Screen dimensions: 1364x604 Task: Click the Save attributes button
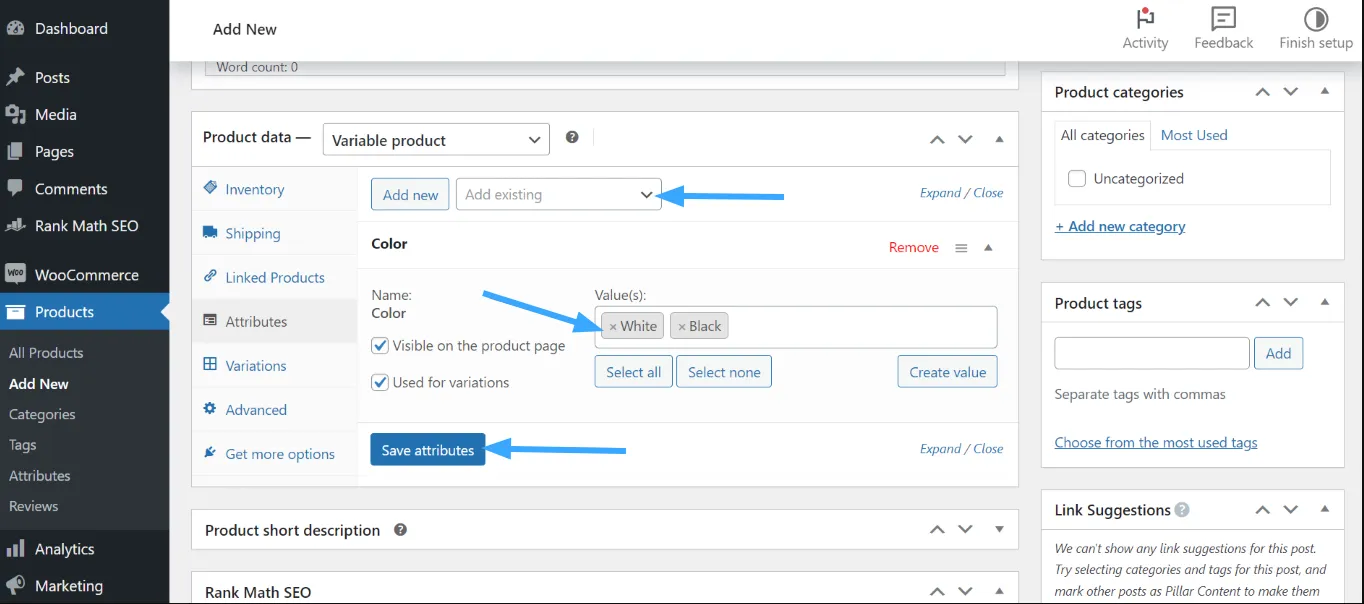pos(428,450)
